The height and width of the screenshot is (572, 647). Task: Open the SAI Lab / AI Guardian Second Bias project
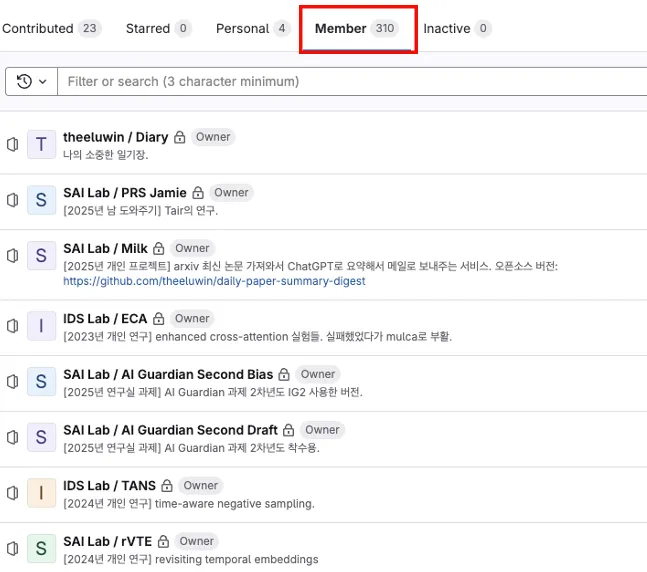pyautogui.click(x=168, y=374)
